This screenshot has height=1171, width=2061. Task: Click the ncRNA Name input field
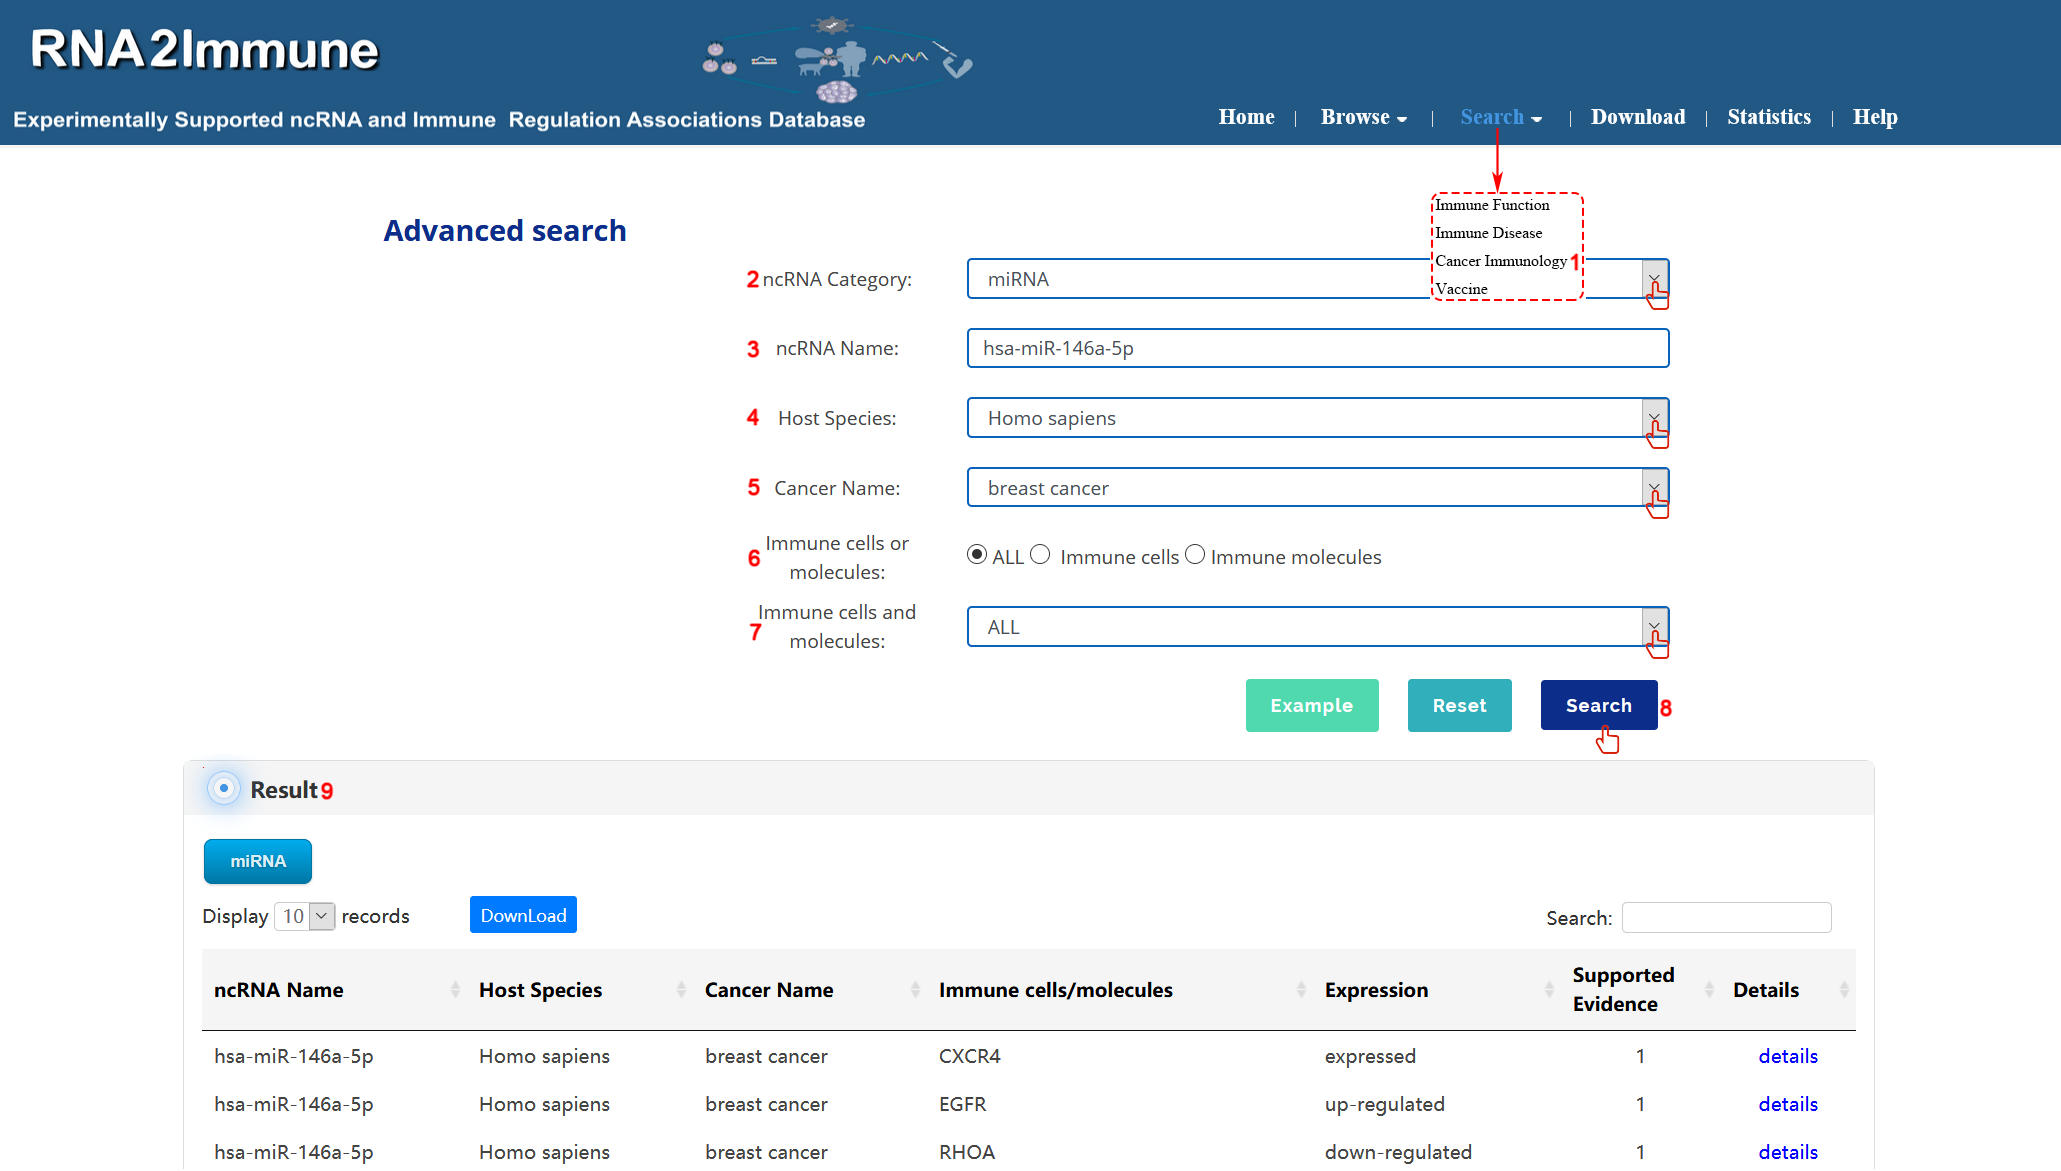(x=1317, y=348)
